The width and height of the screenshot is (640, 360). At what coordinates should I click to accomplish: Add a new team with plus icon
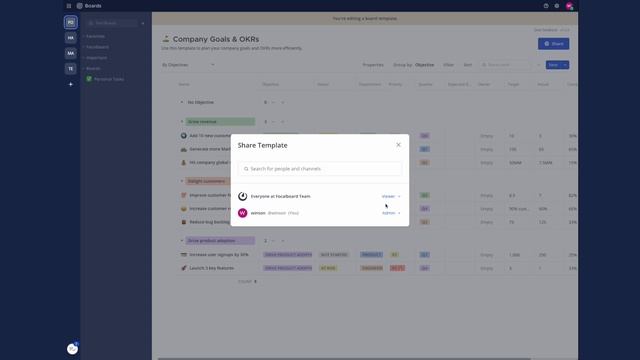(71, 84)
